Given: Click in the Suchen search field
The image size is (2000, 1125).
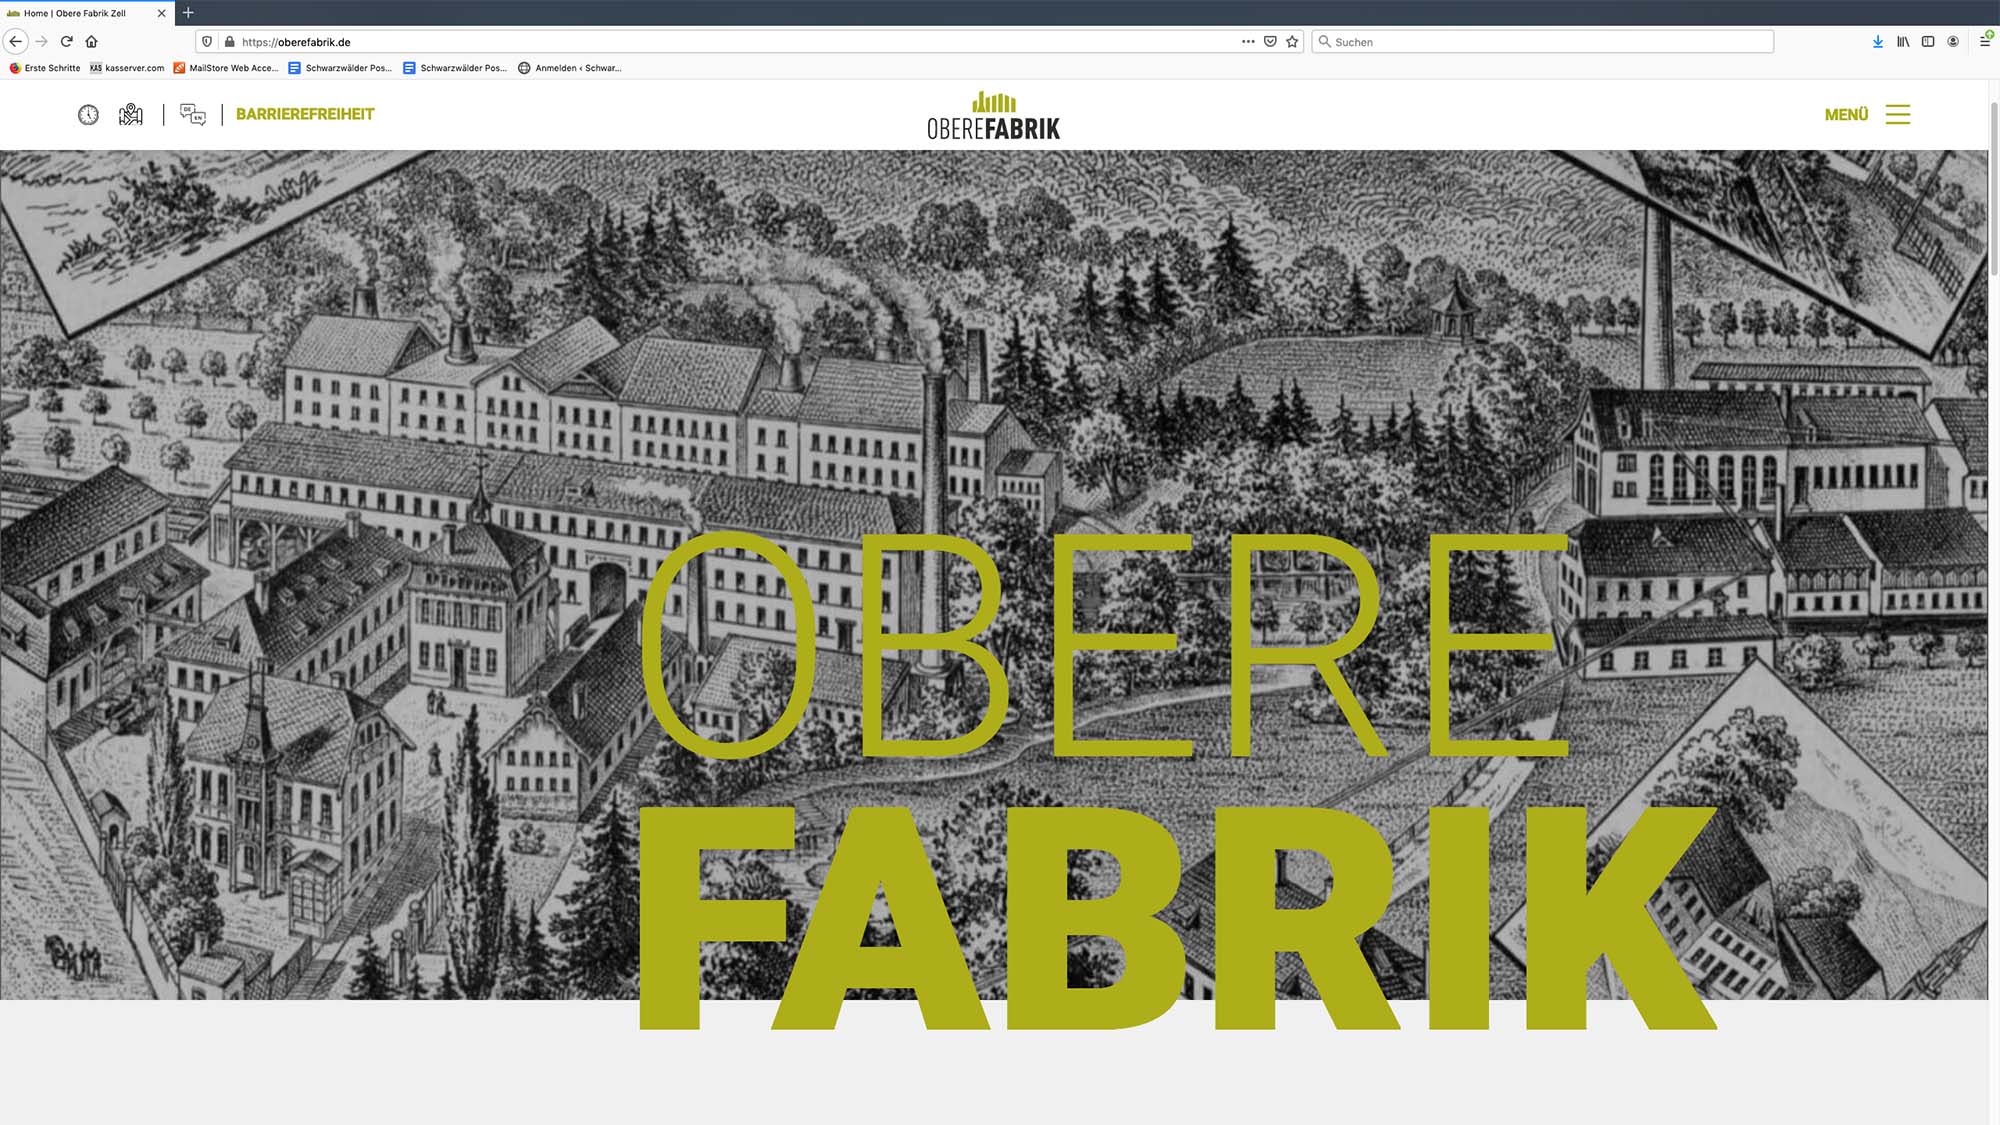Looking at the screenshot, I should click(x=1545, y=42).
